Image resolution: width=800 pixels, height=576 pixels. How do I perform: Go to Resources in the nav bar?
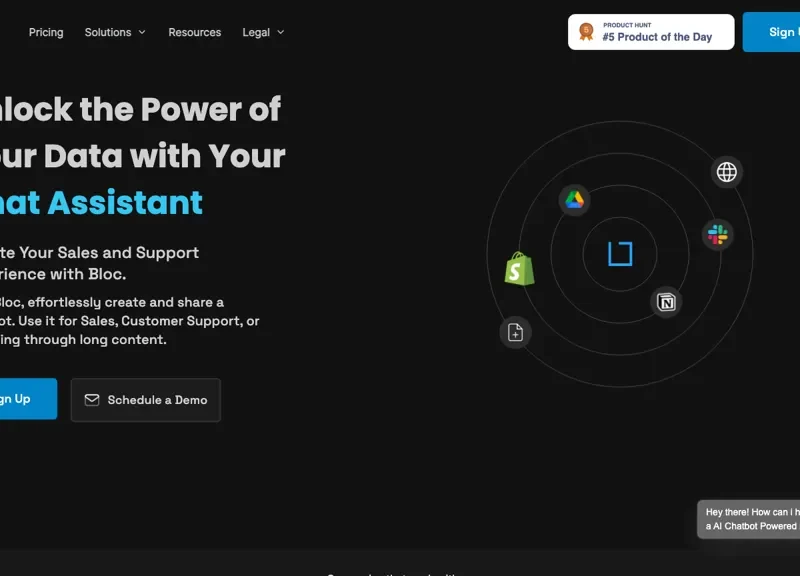tap(195, 32)
